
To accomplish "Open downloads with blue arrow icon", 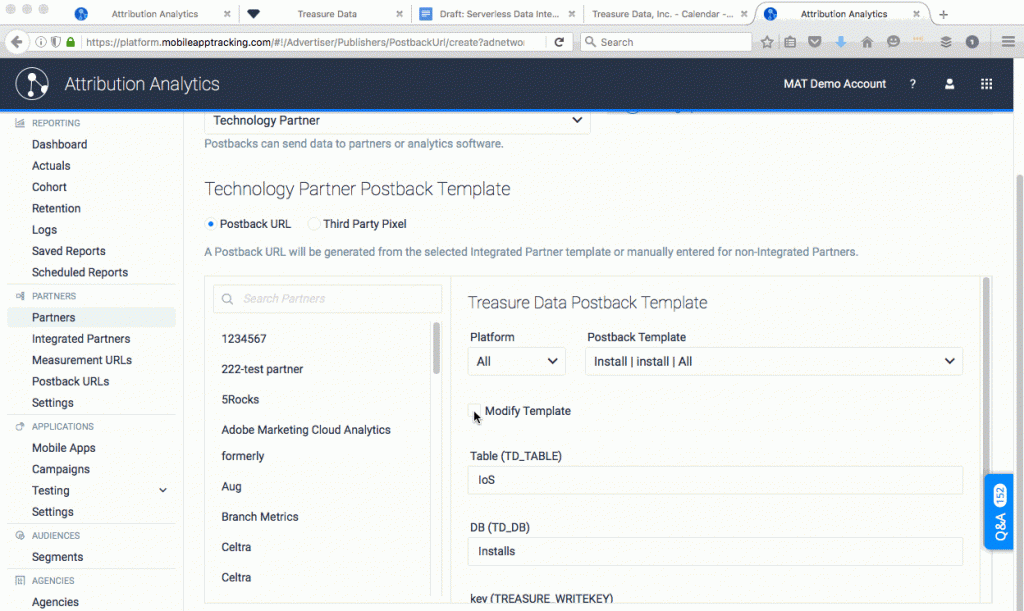I will 840,42.
